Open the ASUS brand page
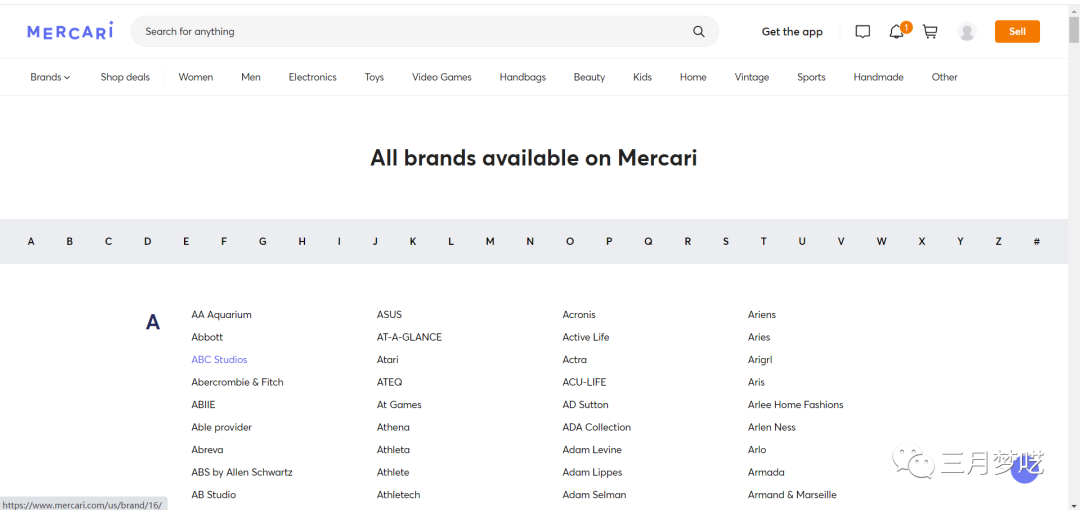This screenshot has height=510, width=1080. pos(389,315)
